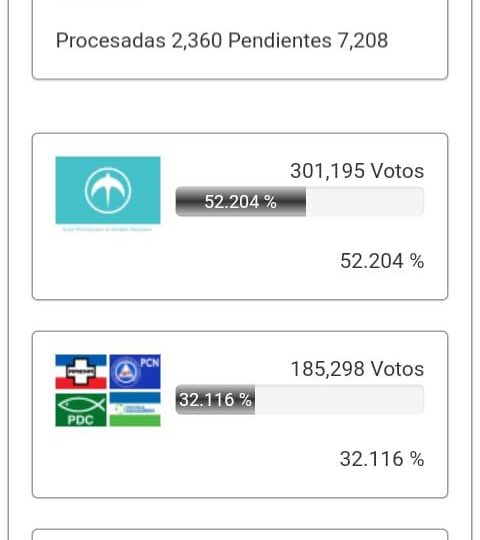Viewport: 480px width, 540px height.
Task: Click the Pendientes 7,208 count text
Action: (308, 41)
